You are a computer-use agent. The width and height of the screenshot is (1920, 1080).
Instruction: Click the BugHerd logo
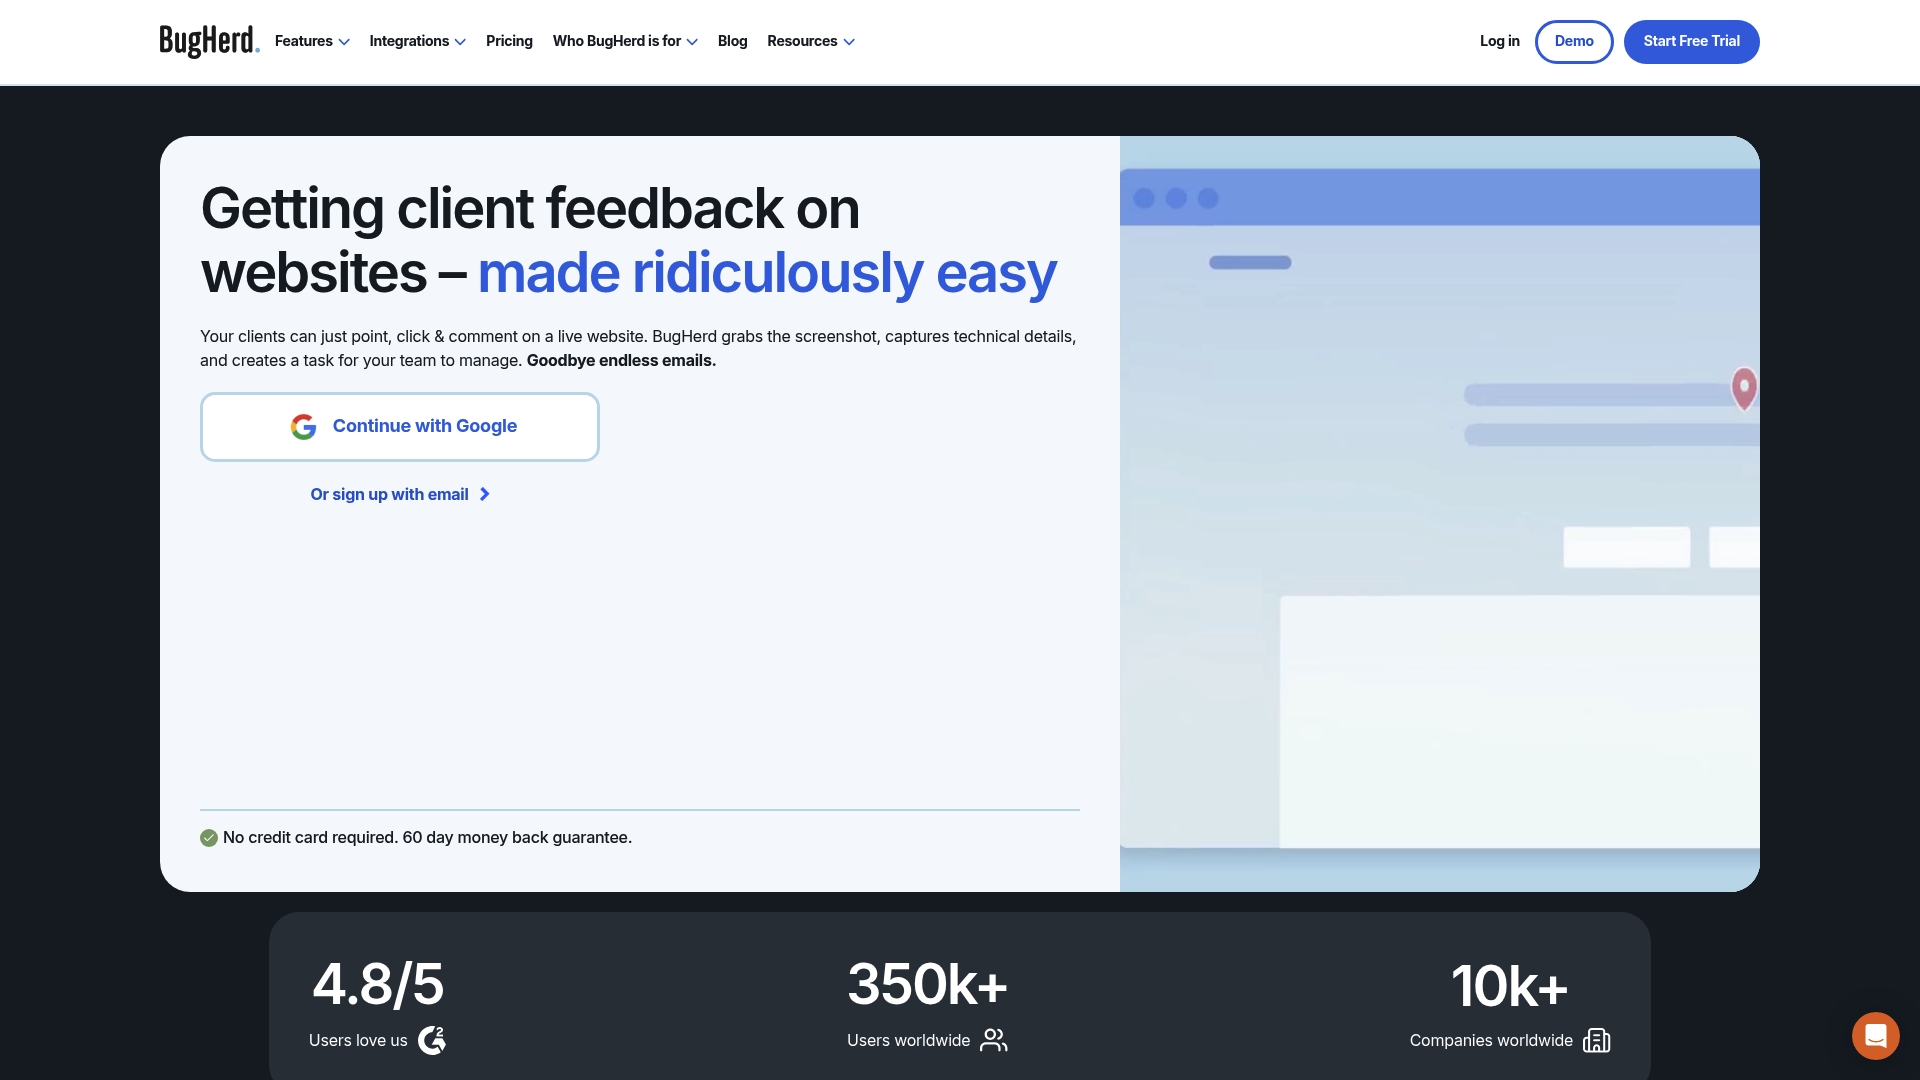pos(209,41)
